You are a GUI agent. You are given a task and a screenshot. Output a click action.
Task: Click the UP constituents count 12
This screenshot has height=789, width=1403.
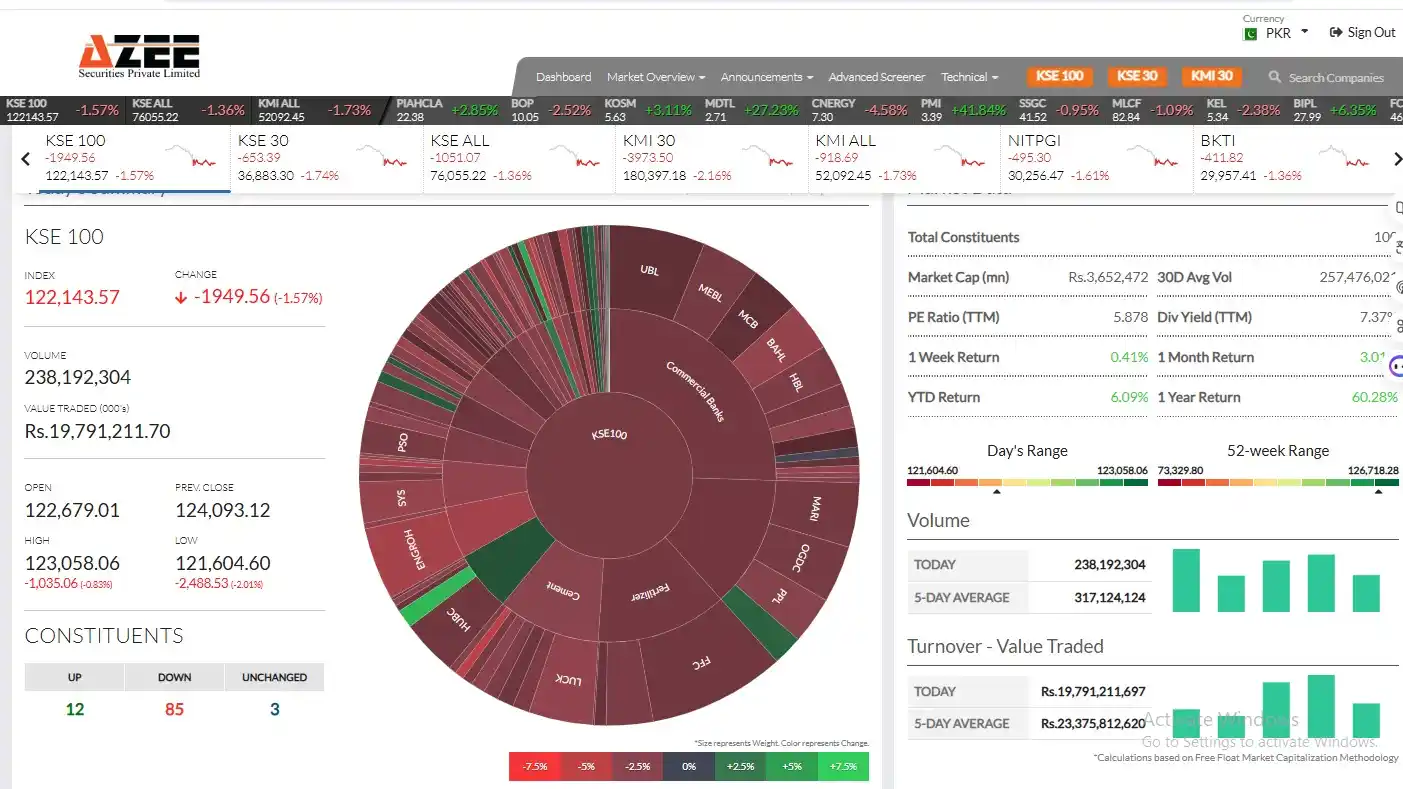(75, 709)
